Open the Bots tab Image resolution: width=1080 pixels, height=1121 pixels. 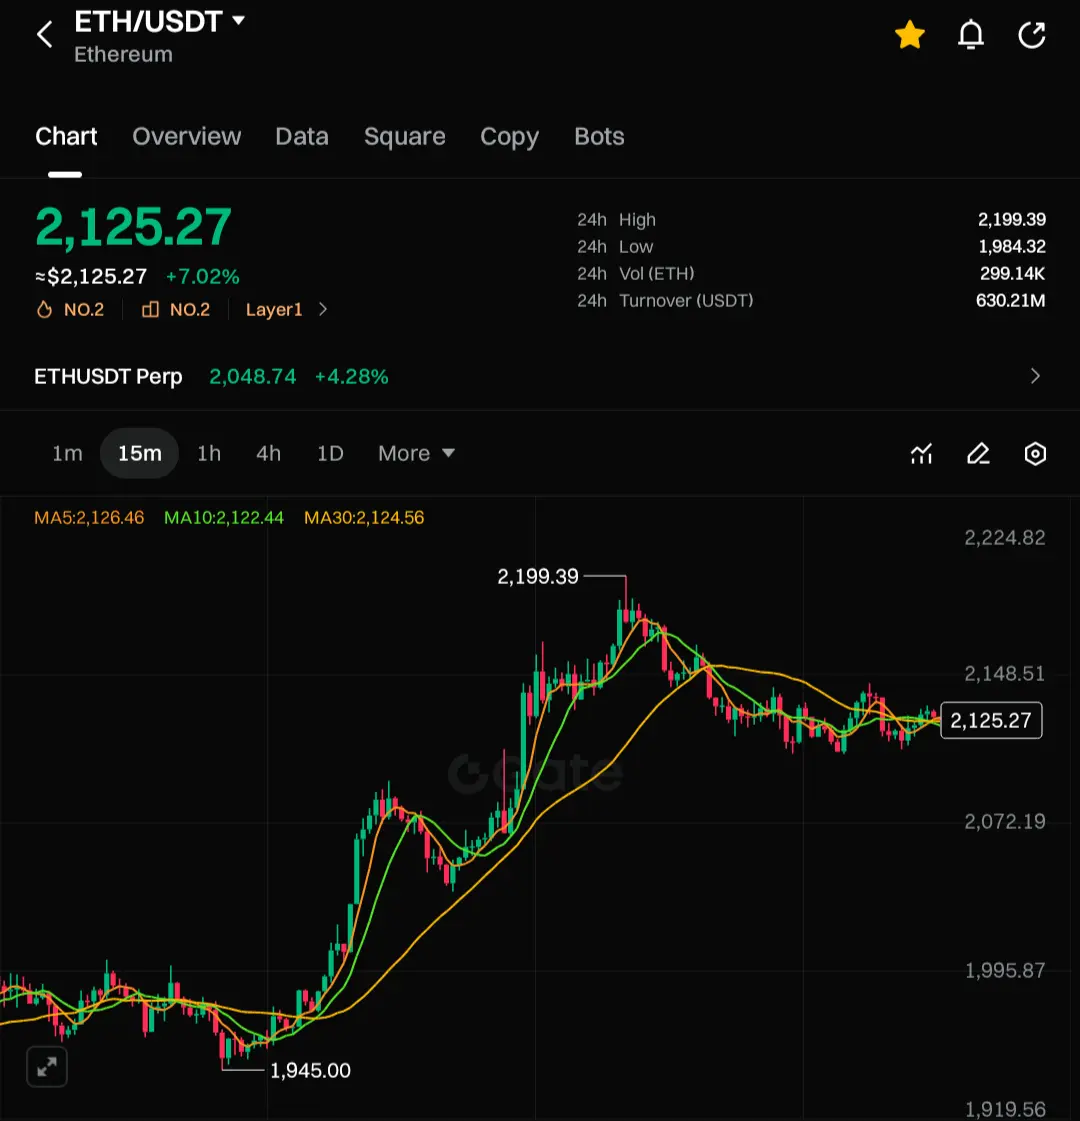click(x=599, y=136)
